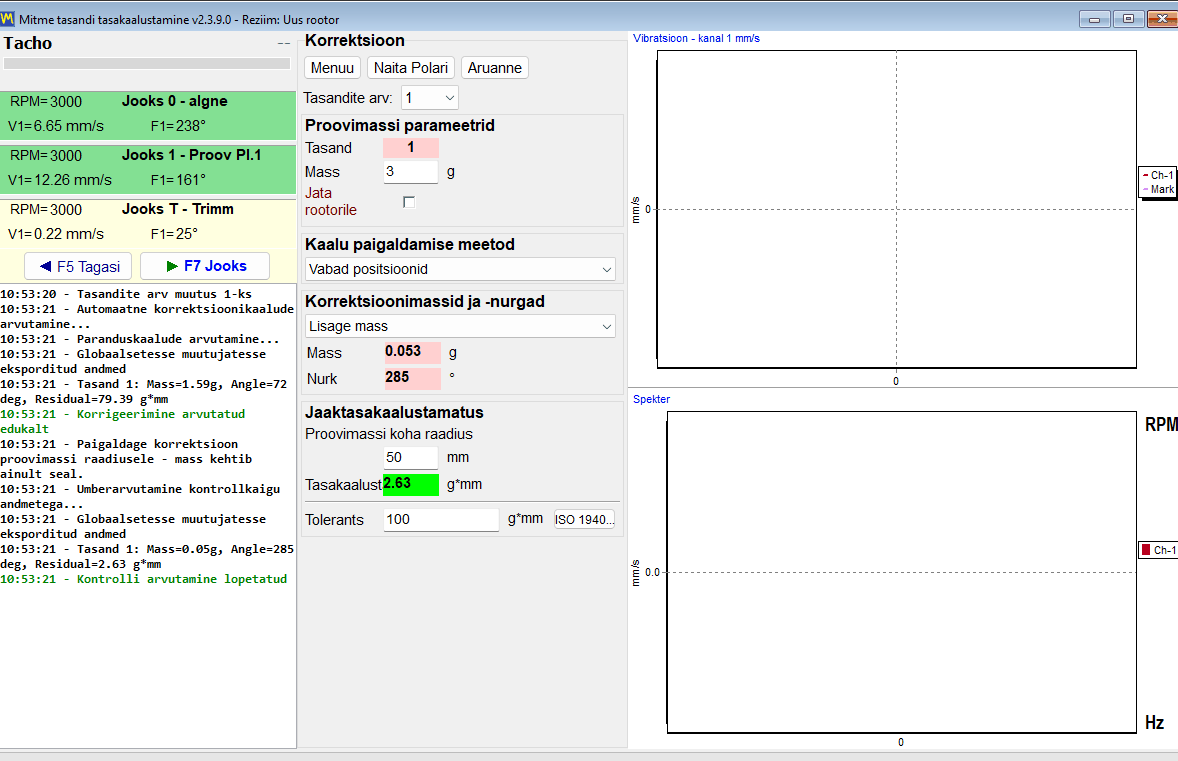The height and width of the screenshot is (761, 1178).
Task: Click the Hz axis label in spectrum
Action: (x=1155, y=723)
